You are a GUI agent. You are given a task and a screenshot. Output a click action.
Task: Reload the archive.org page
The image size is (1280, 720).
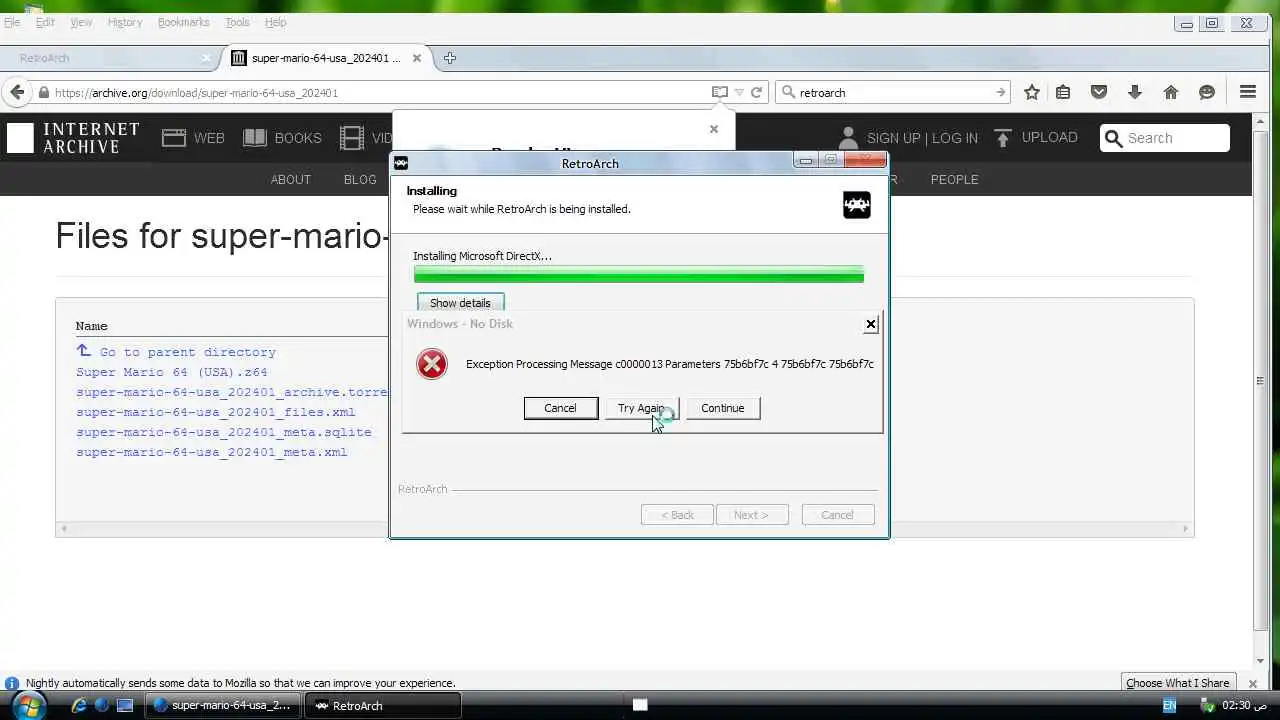757,92
